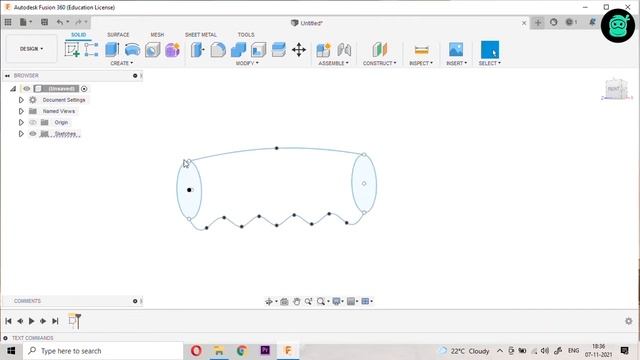Undo the last action
The width and height of the screenshot is (640, 360).
pyautogui.click(x=60, y=22)
